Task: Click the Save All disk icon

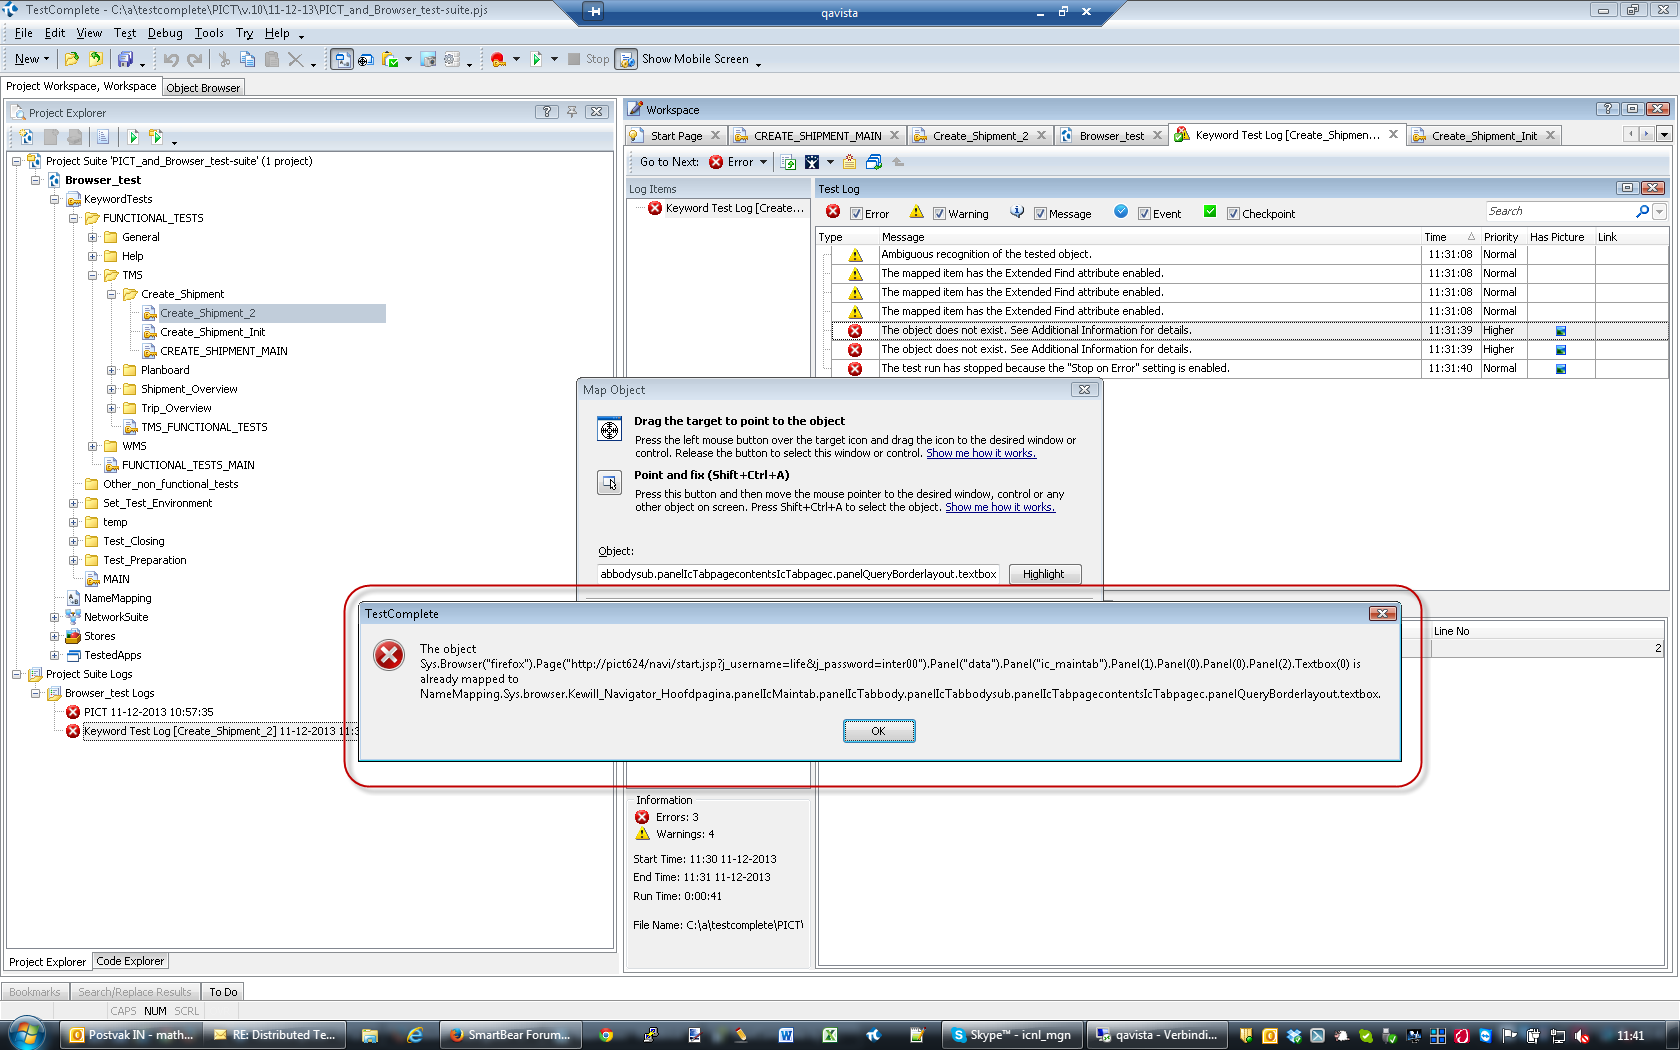Action: 126,60
